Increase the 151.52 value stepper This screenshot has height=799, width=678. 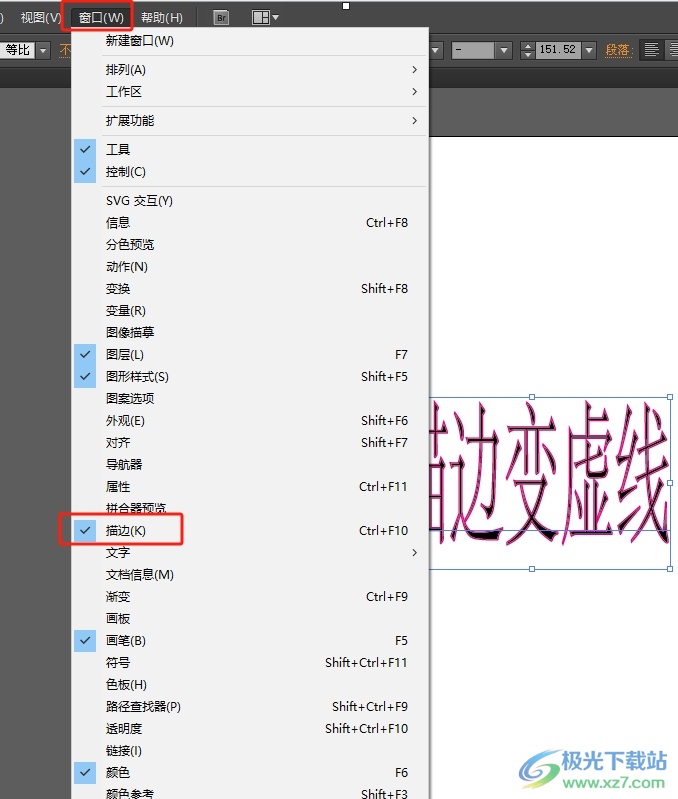528,46
